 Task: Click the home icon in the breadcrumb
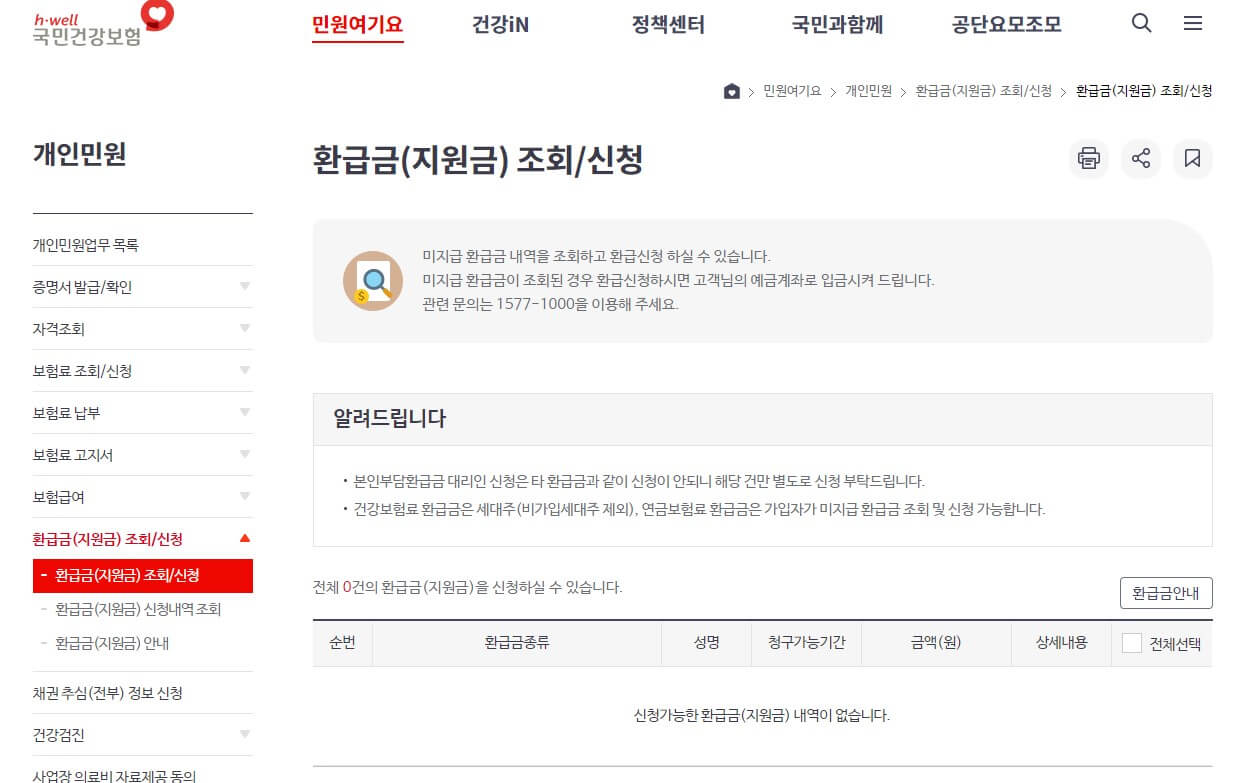(x=731, y=90)
